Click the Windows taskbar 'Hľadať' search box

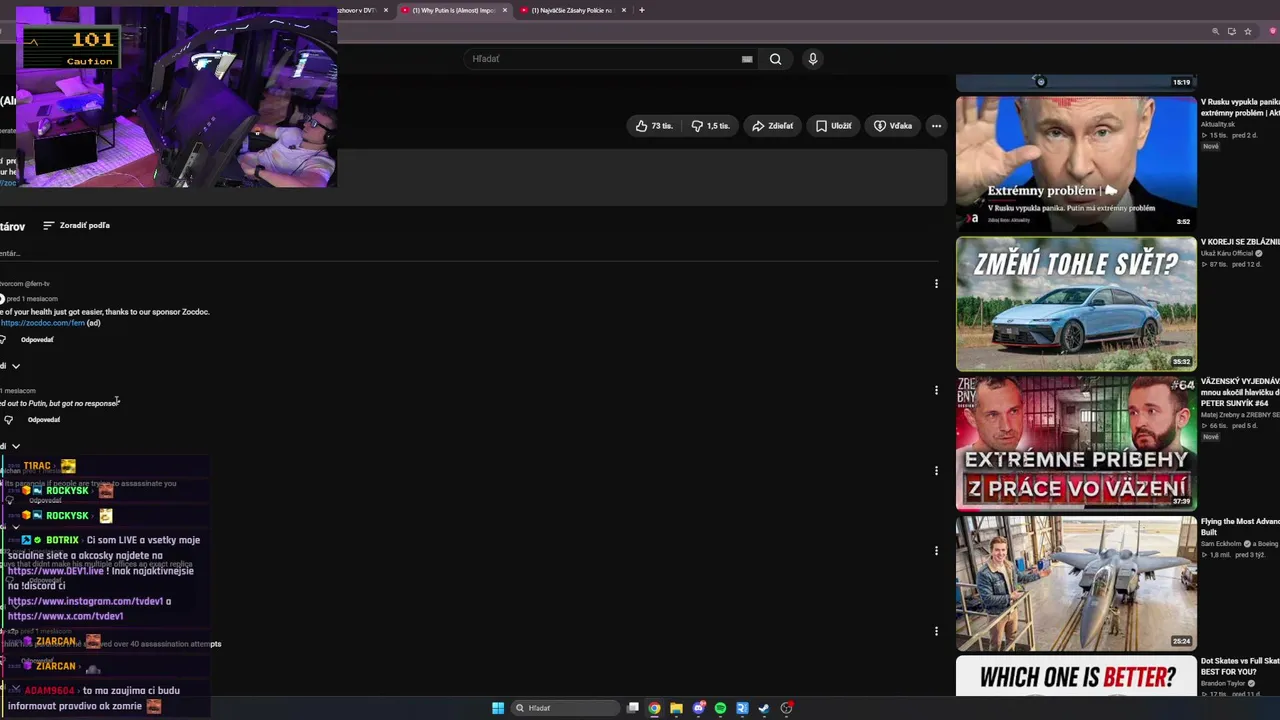coord(565,708)
